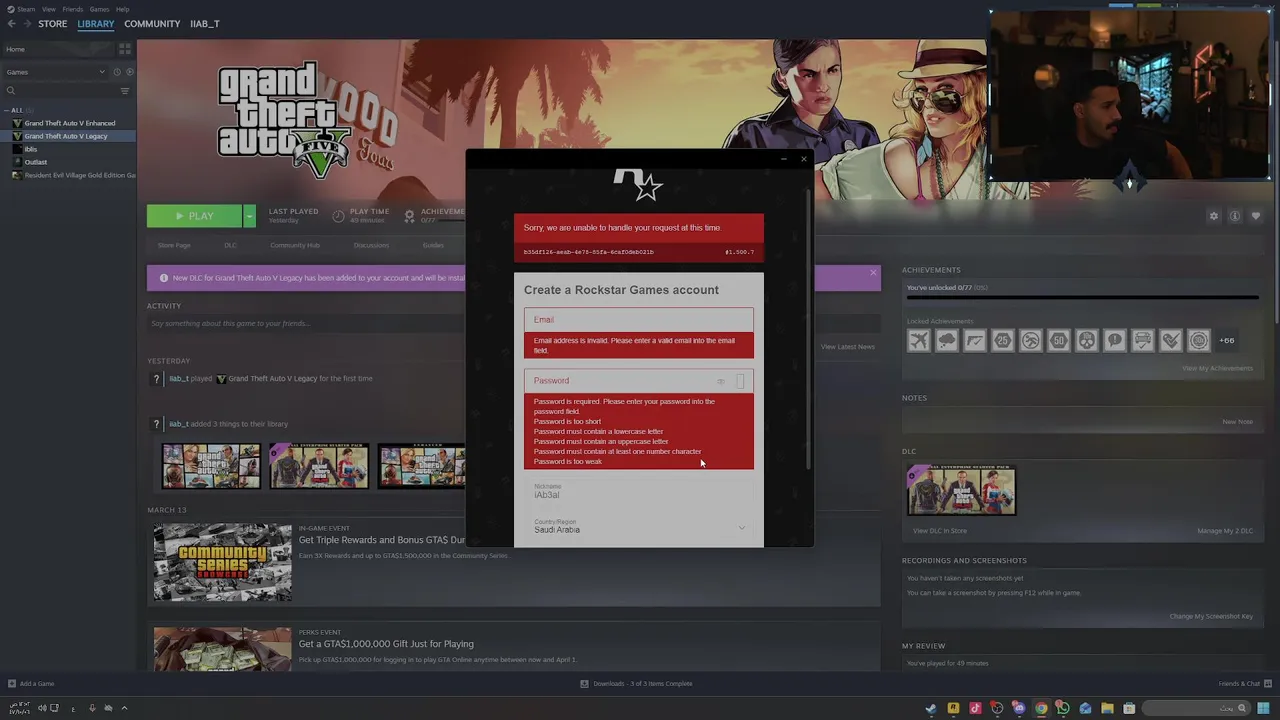1280x720 pixels.
Task: Open Steam icon in Windows taskbar
Action: point(931,708)
